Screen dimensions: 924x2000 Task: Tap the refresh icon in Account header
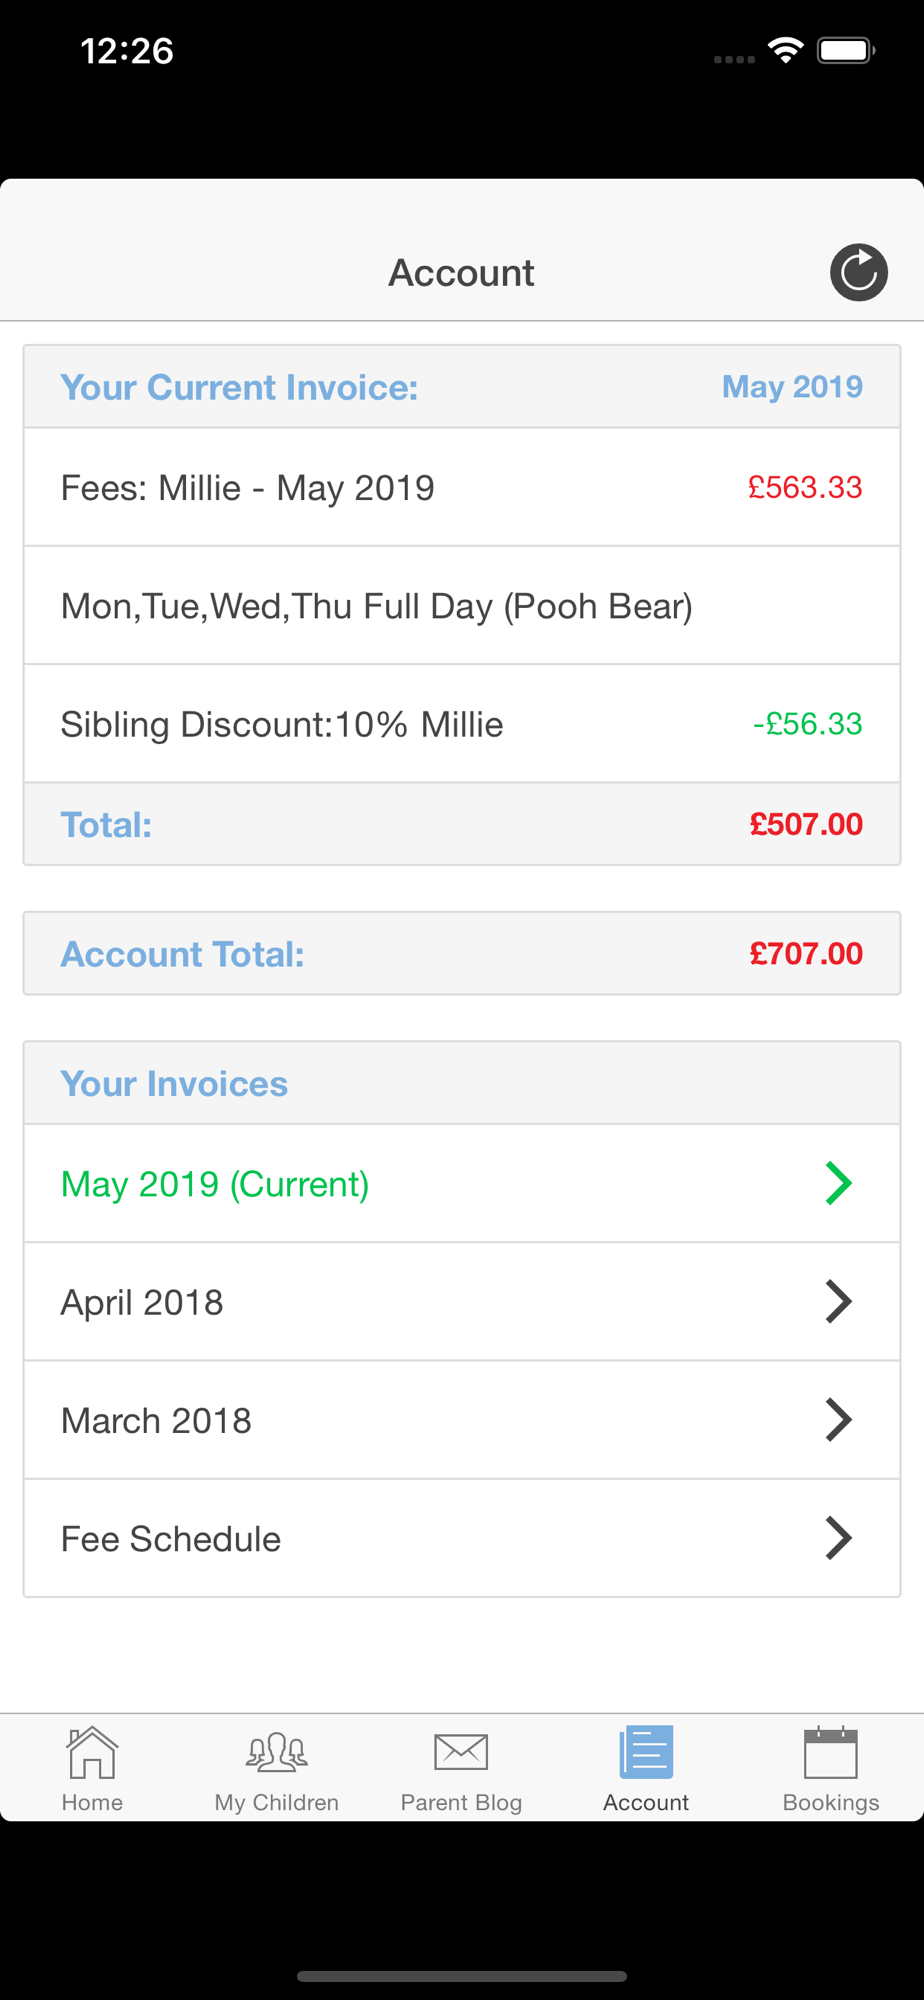click(x=858, y=272)
